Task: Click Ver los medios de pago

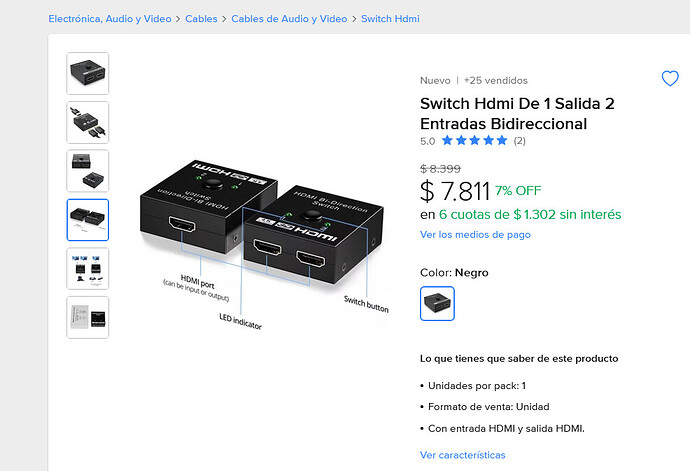Action: [475, 235]
